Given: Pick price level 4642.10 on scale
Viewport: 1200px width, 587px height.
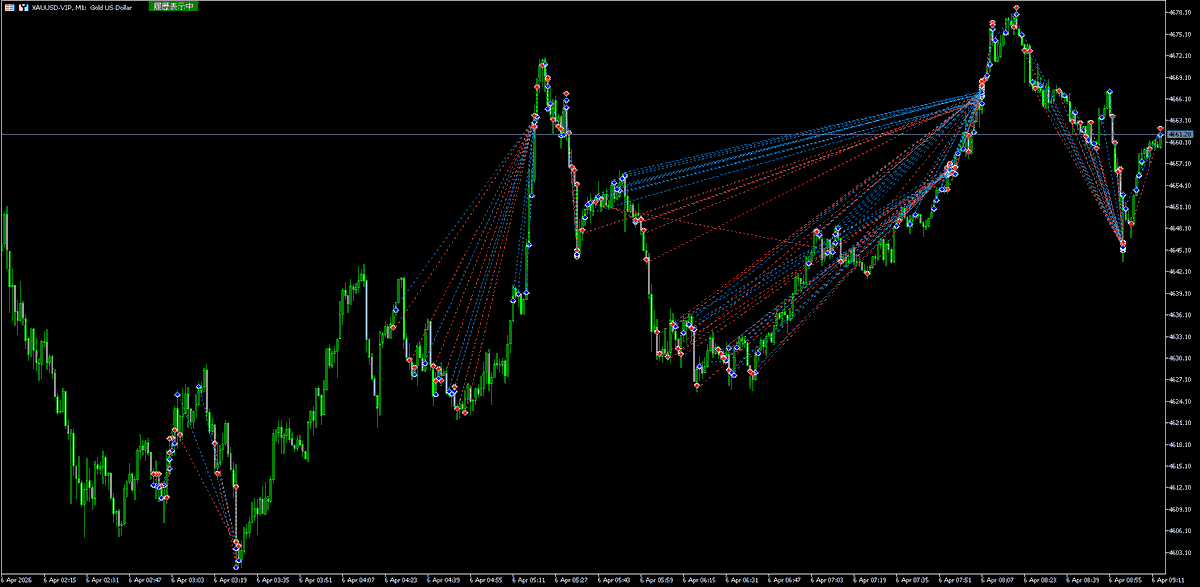Looking at the screenshot, I should 1180,271.
